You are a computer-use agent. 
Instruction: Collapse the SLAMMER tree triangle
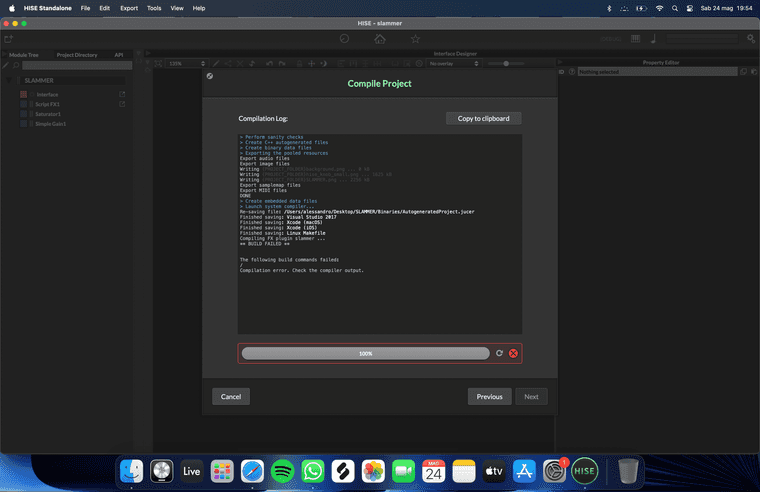pos(9,80)
